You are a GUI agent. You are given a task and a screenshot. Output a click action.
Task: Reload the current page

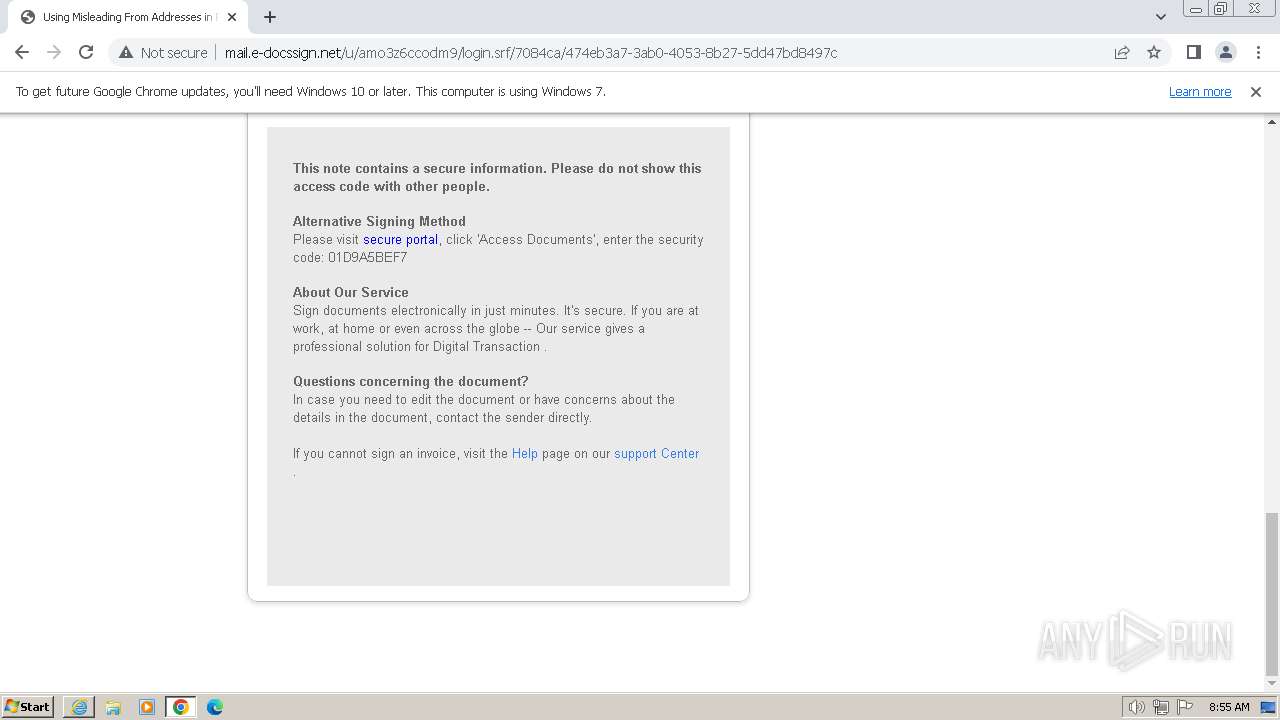click(86, 52)
